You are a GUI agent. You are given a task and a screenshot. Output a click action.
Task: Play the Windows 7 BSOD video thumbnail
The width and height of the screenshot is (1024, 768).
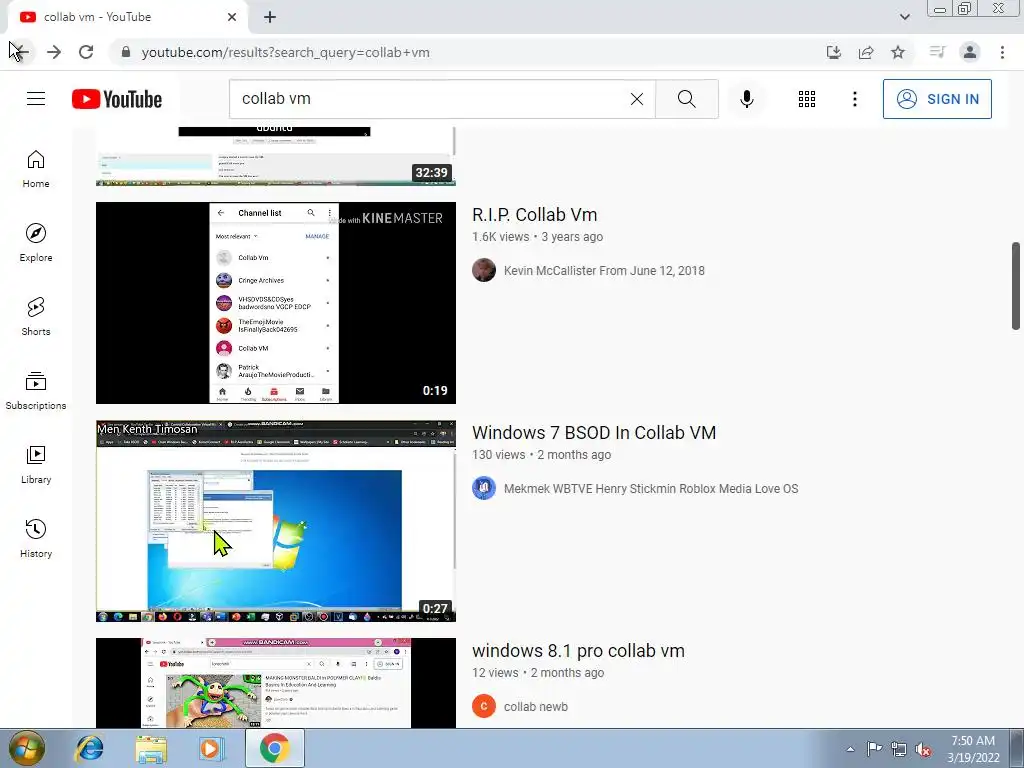pyautogui.click(x=276, y=520)
